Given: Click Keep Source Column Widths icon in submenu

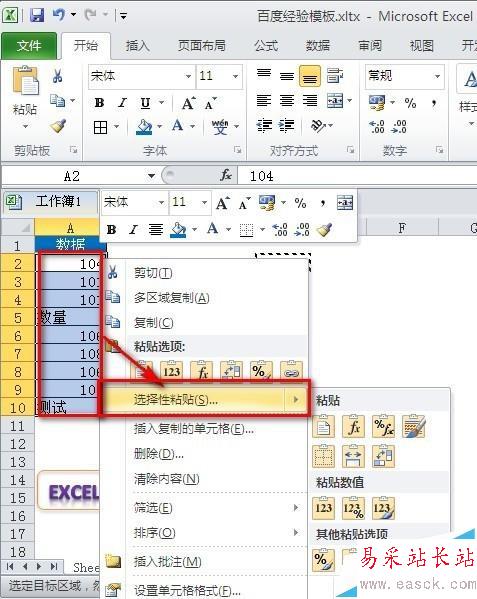Looking at the screenshot, I should click(353, 456).
